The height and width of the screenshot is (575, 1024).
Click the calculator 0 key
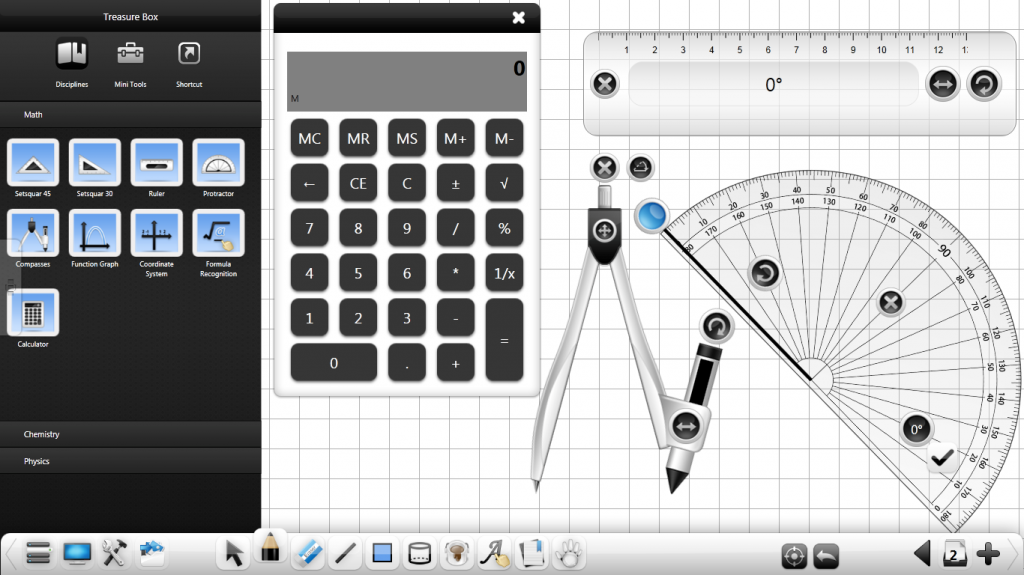pos(334,363)
